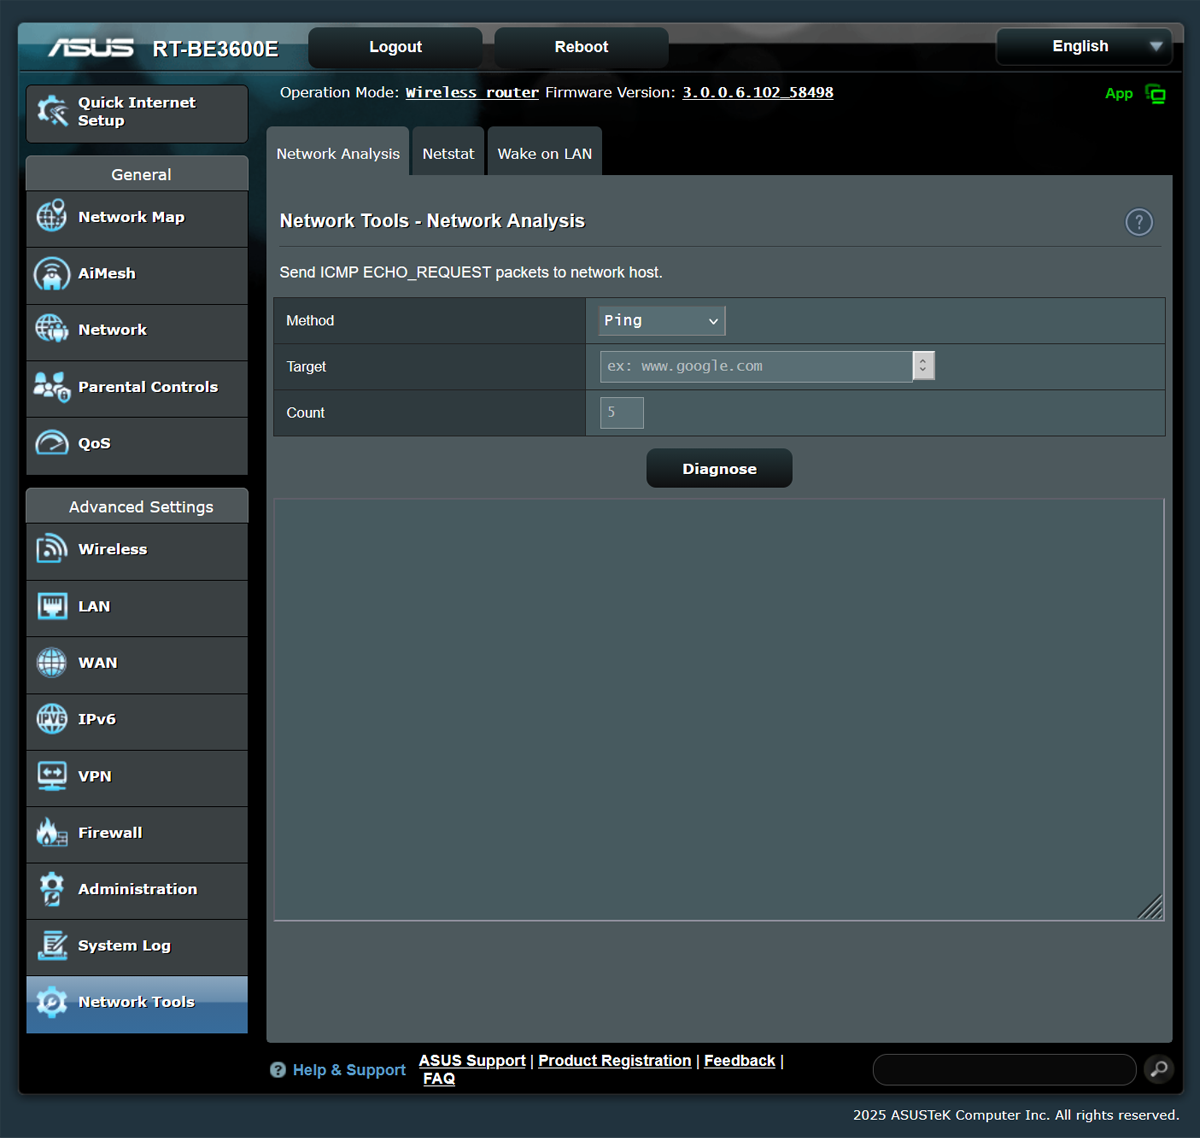Open the FAQ link
The image size is (1200, 1138).
pyautogui.click(x=439, y=1078)
